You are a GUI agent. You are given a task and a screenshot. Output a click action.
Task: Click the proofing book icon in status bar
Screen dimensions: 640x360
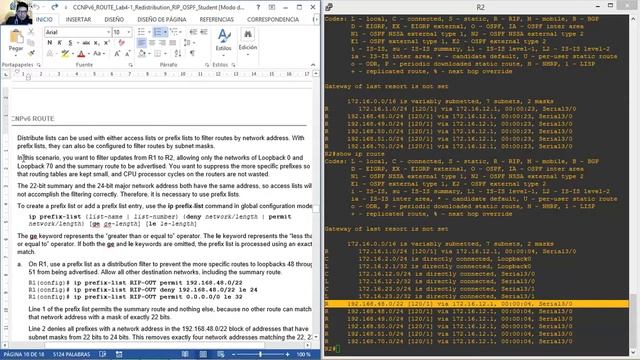(x=102, y=354)
